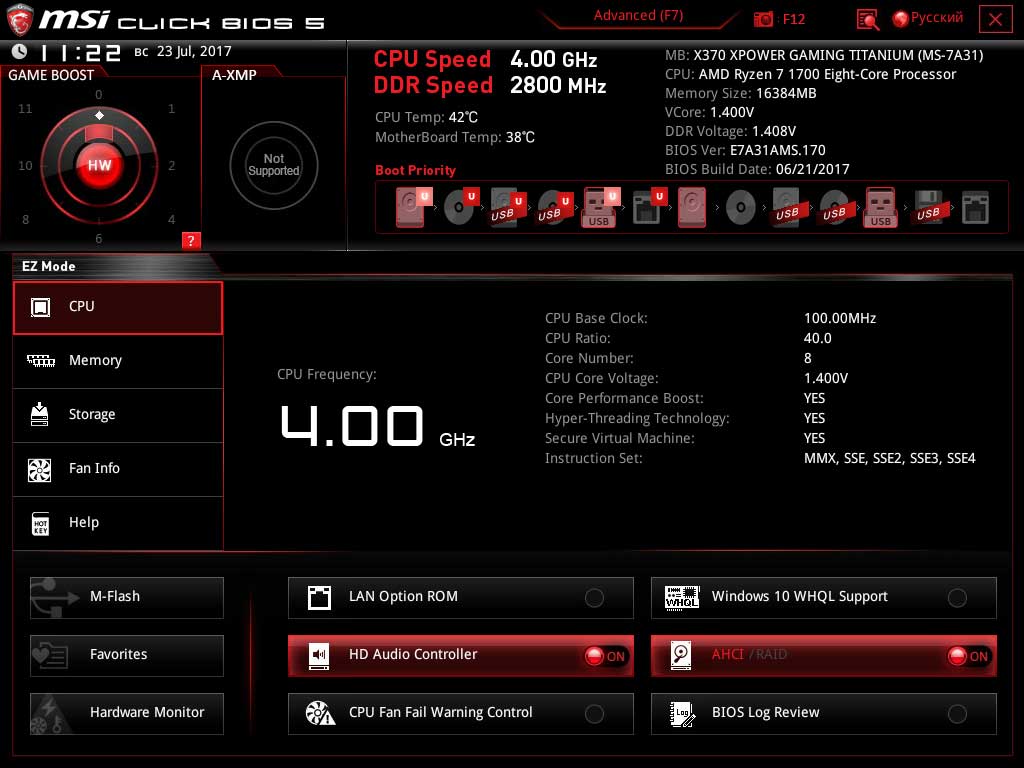Image resolution: width=1024 pixels, height=768 pixels.
Task: Click the red question mark in Game Boost
Action: tap(191, 240)
